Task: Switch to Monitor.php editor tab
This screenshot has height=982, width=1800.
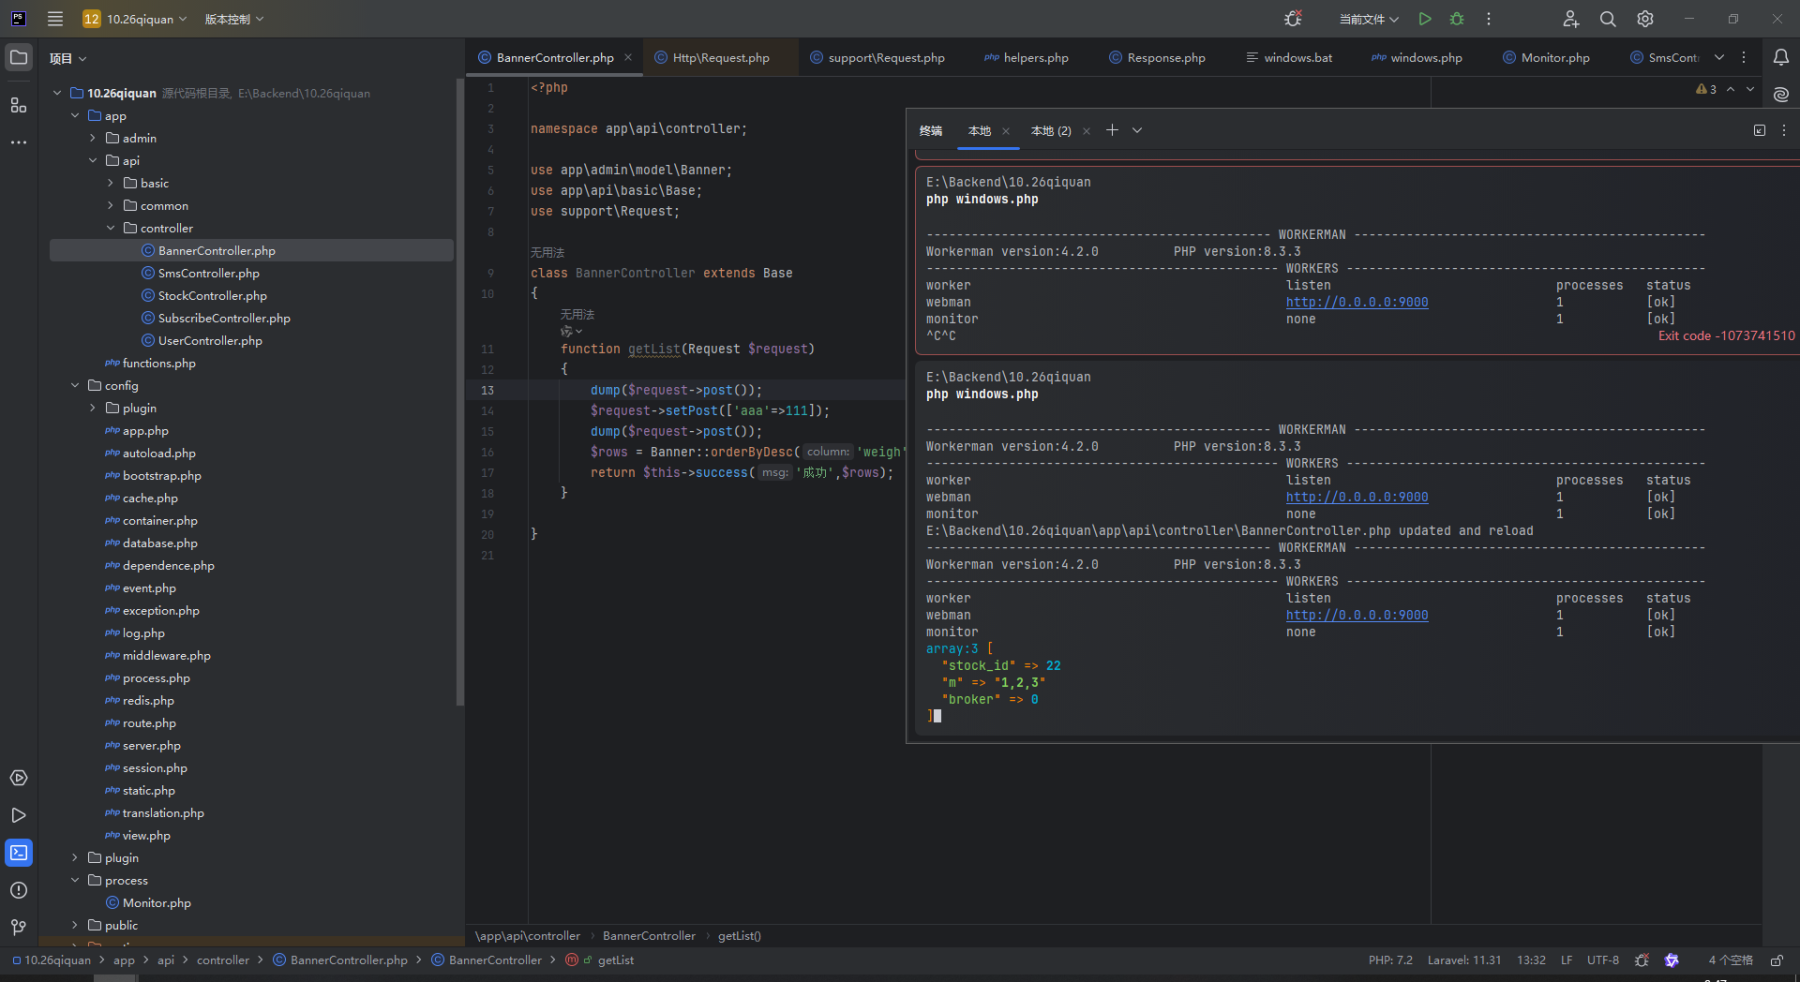Action: (1546, 58)
